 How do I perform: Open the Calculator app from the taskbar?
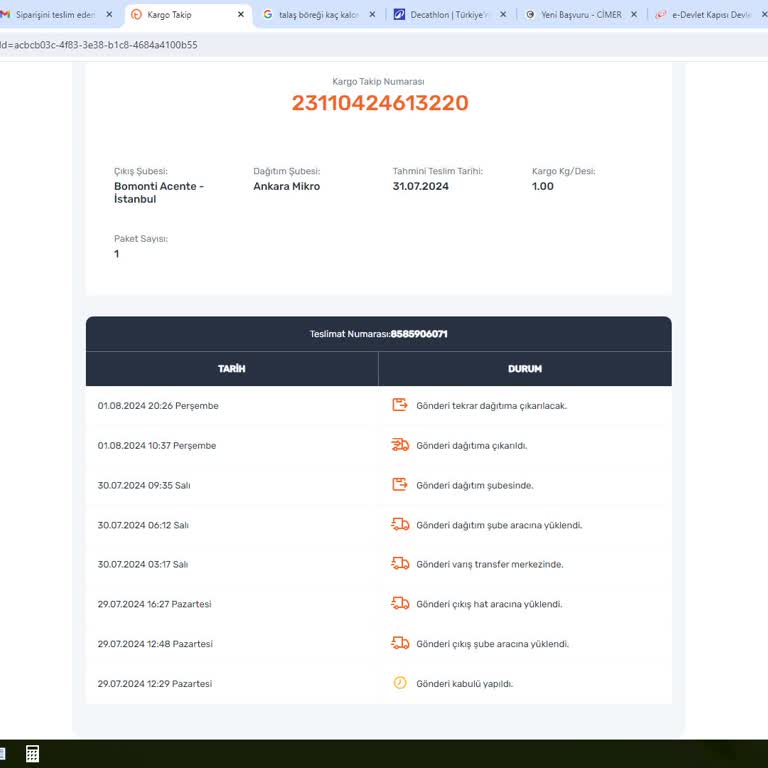(32, 754)
